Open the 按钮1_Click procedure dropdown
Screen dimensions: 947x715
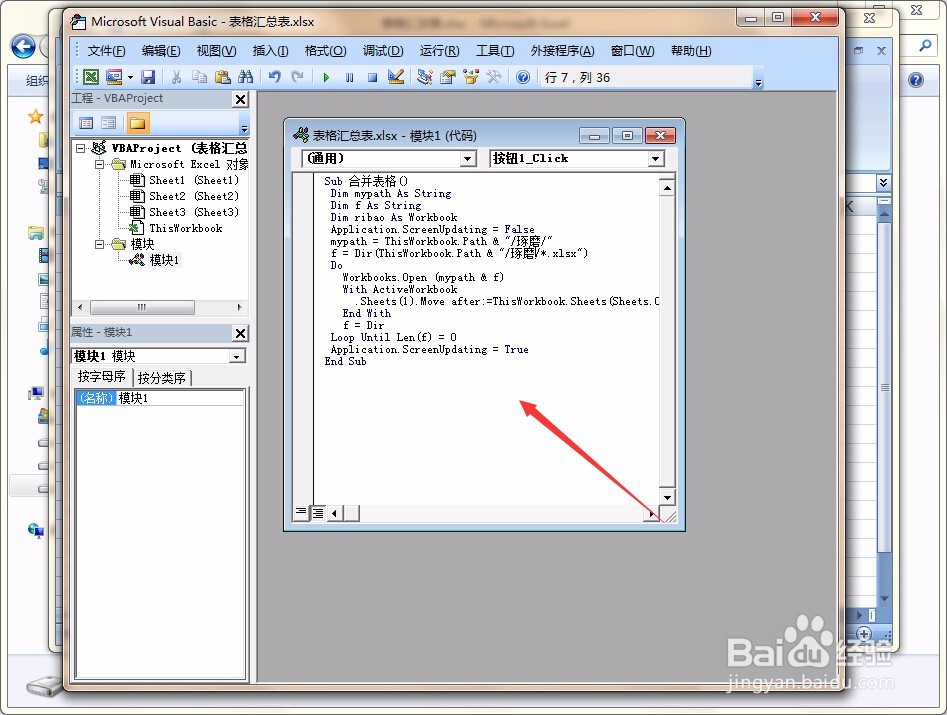pyautogui.click(x=656, y=159)
